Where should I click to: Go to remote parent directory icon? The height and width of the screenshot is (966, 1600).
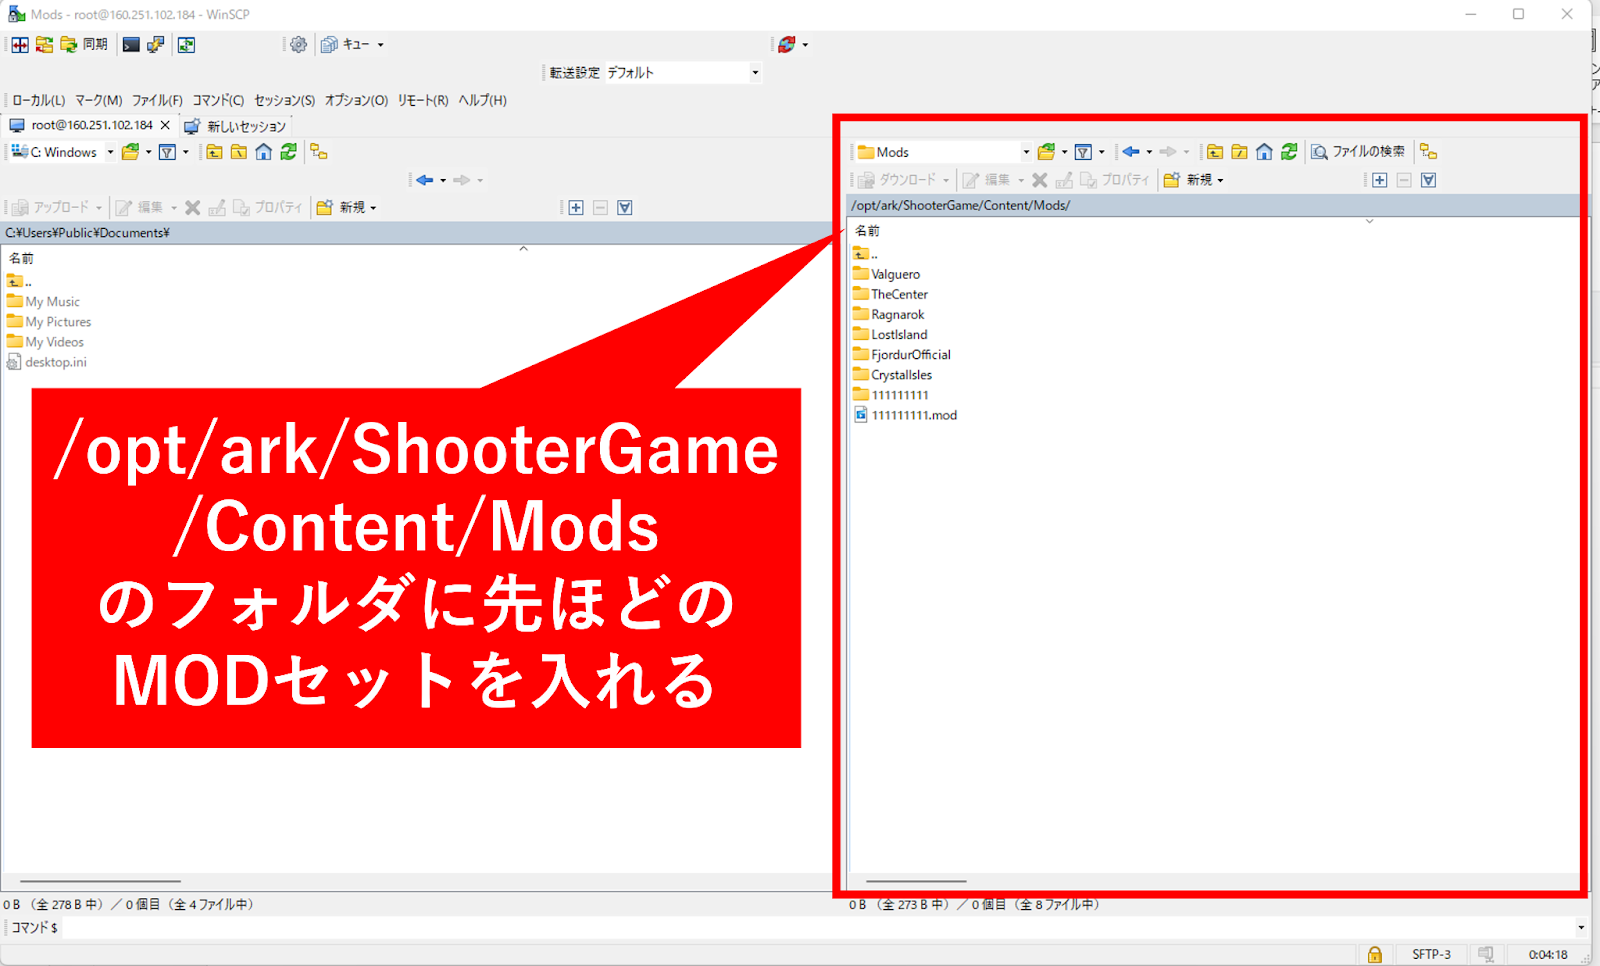point(1215,152)
